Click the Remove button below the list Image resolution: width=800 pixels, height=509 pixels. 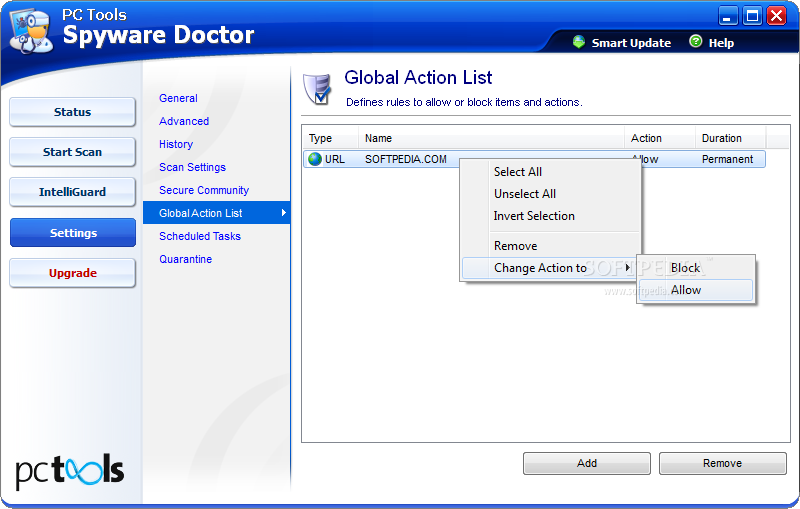point(722,463)
